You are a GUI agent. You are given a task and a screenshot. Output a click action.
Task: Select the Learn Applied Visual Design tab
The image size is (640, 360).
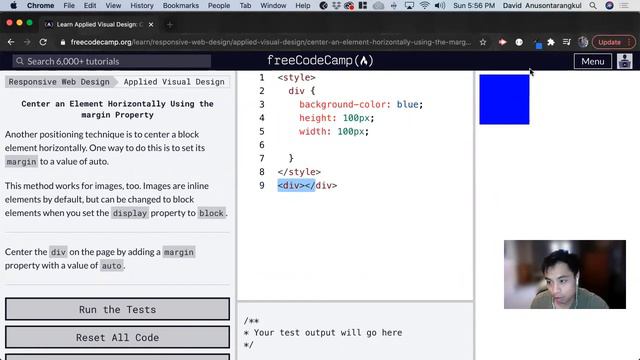tap(99, 24)
